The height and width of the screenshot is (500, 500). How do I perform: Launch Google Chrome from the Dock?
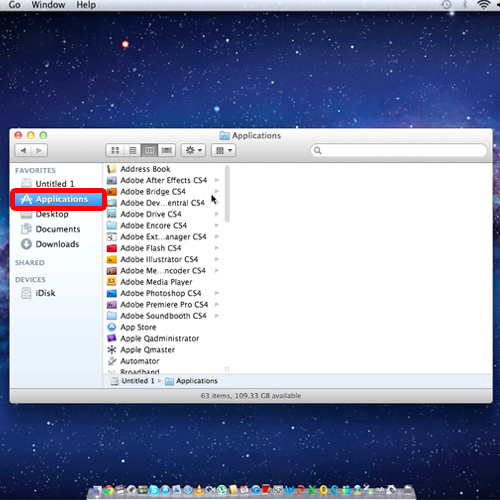point(108,490)
